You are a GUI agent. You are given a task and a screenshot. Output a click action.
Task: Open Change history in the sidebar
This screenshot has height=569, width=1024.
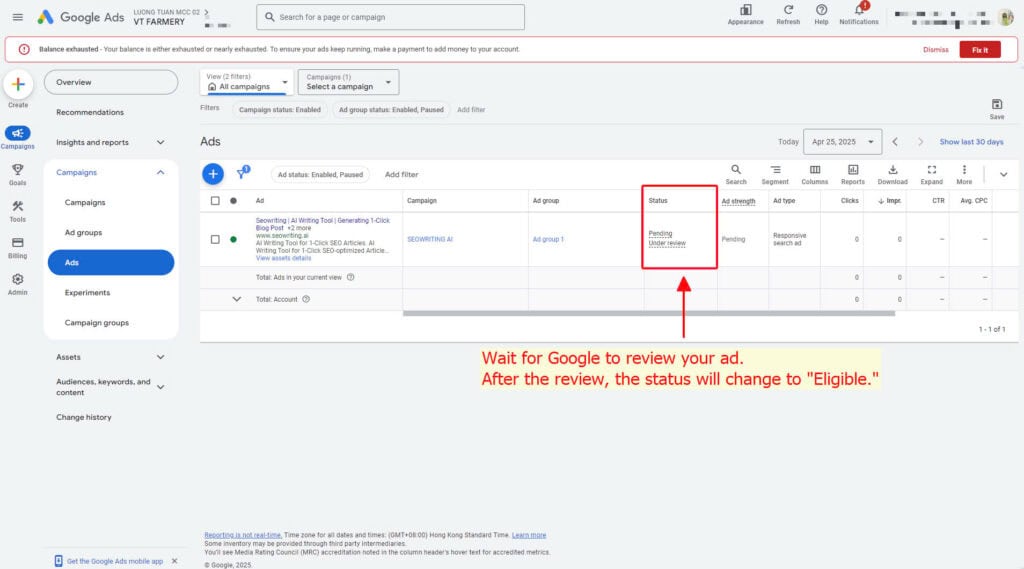click(84, 417)
